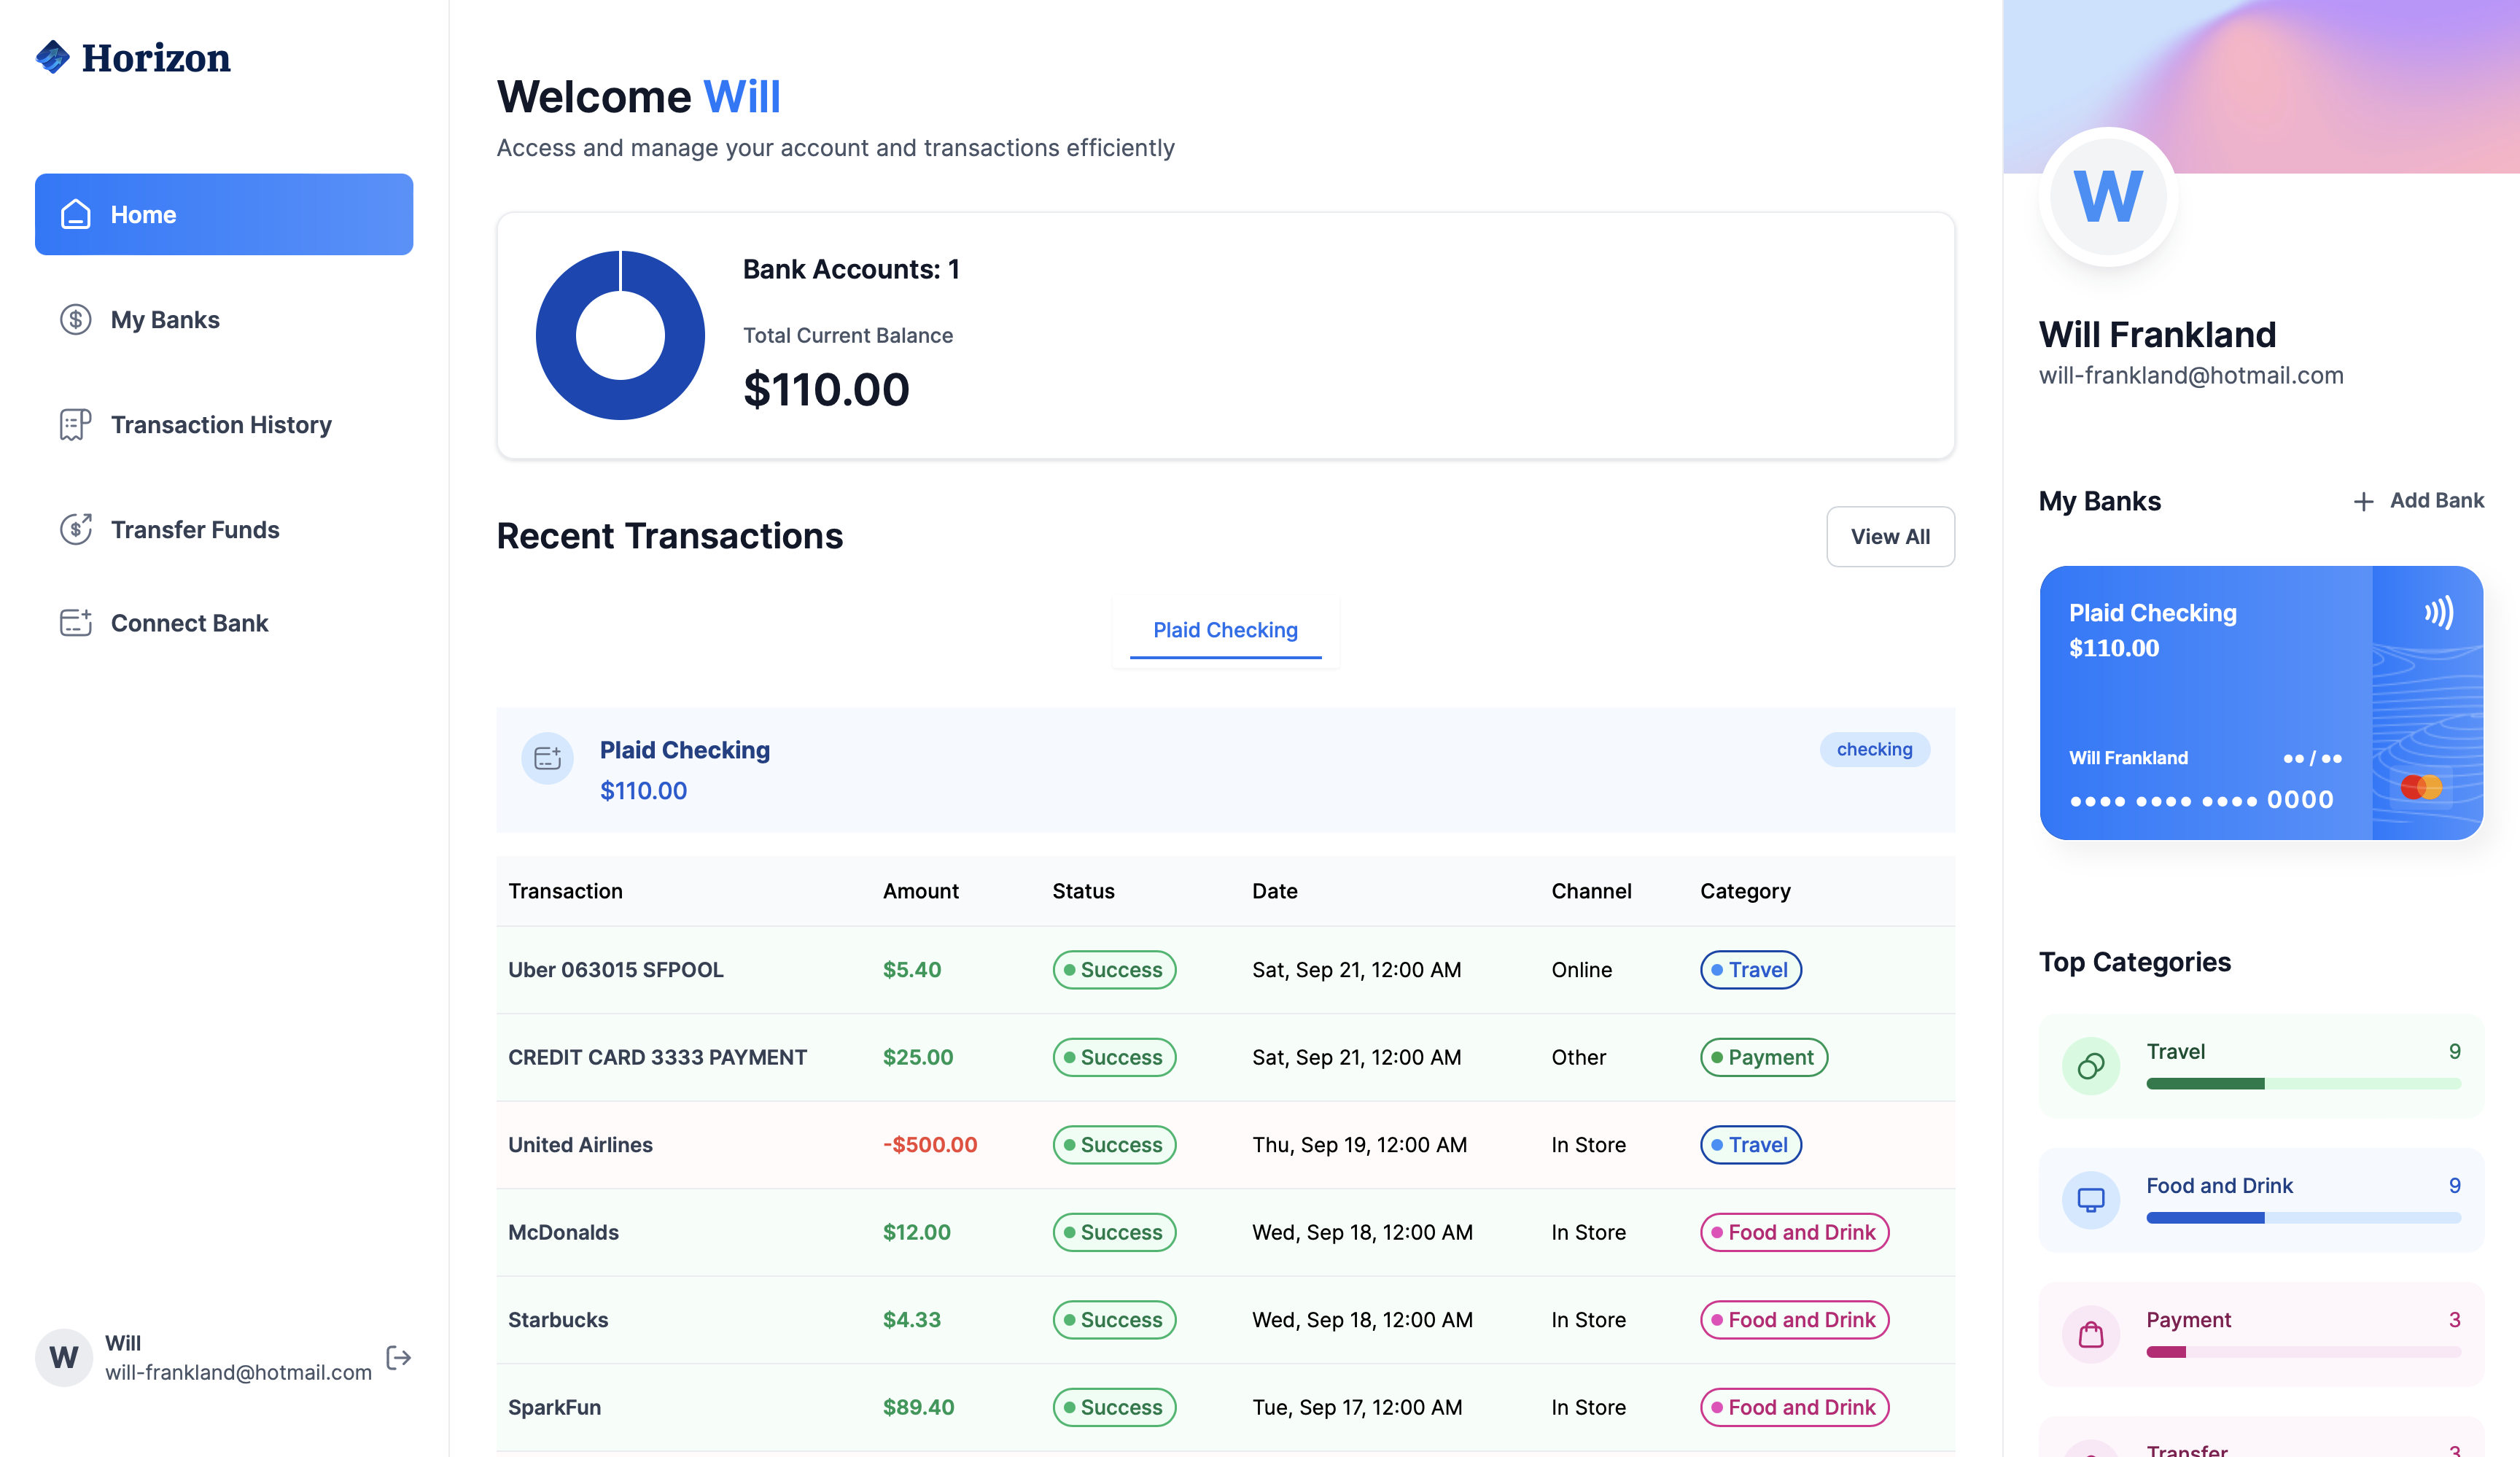2520x1457 pixels.
Task: Open Transaction History in sidebar
Action: pos(220,425)
